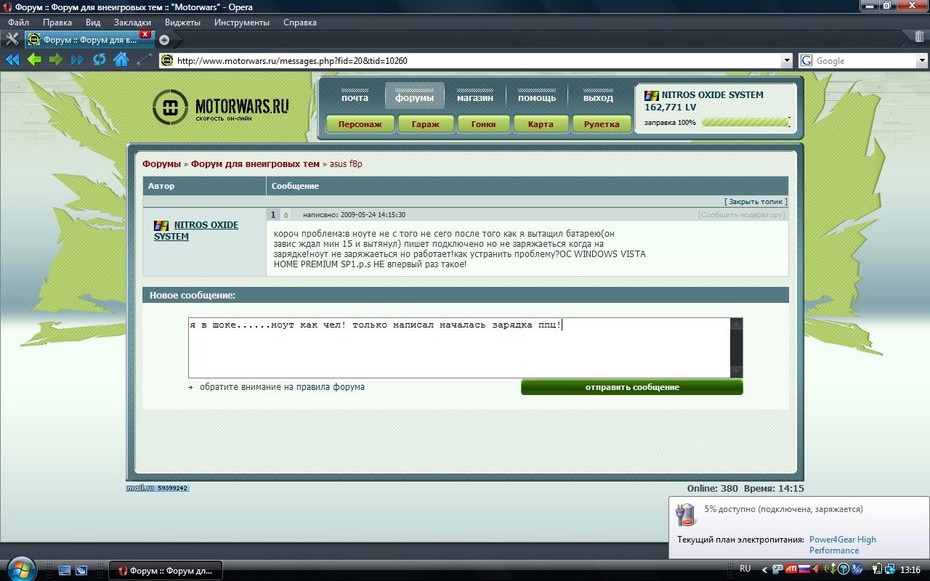
Task: Click the Закрыть топик link
Action: (755, 201)
